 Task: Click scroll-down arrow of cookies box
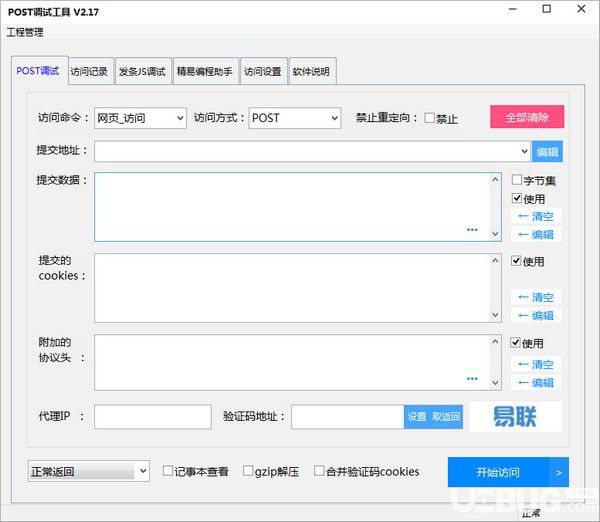click(x=495, y=315)
